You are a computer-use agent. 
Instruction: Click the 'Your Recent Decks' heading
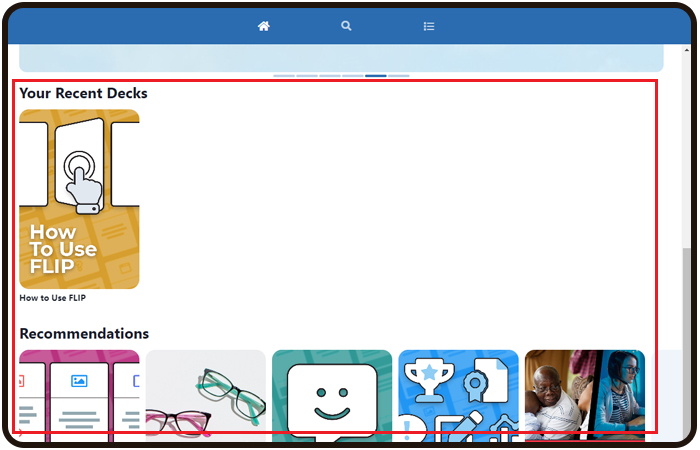83,93
